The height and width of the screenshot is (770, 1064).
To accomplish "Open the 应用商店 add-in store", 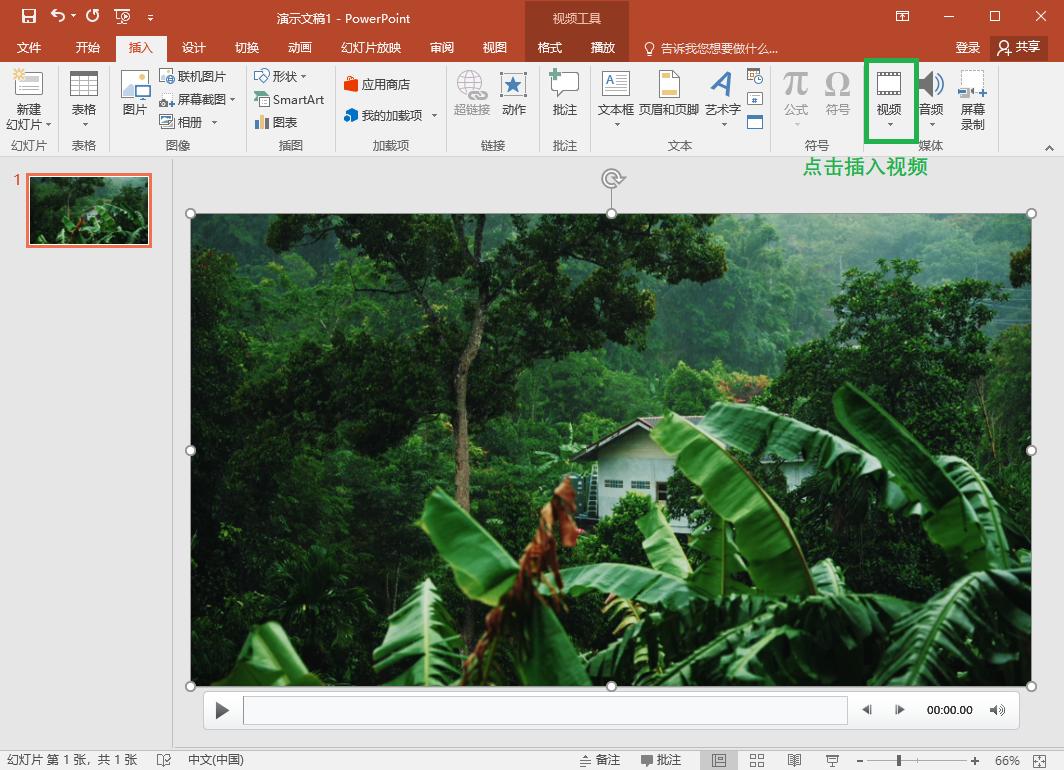I will coord(377,85).
